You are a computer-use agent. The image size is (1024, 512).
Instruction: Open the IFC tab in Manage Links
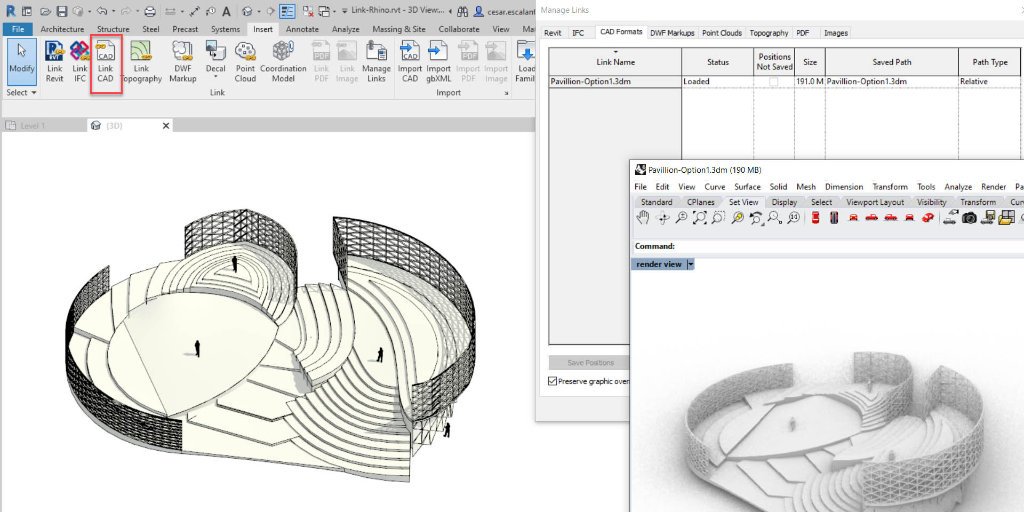(579, 33)
